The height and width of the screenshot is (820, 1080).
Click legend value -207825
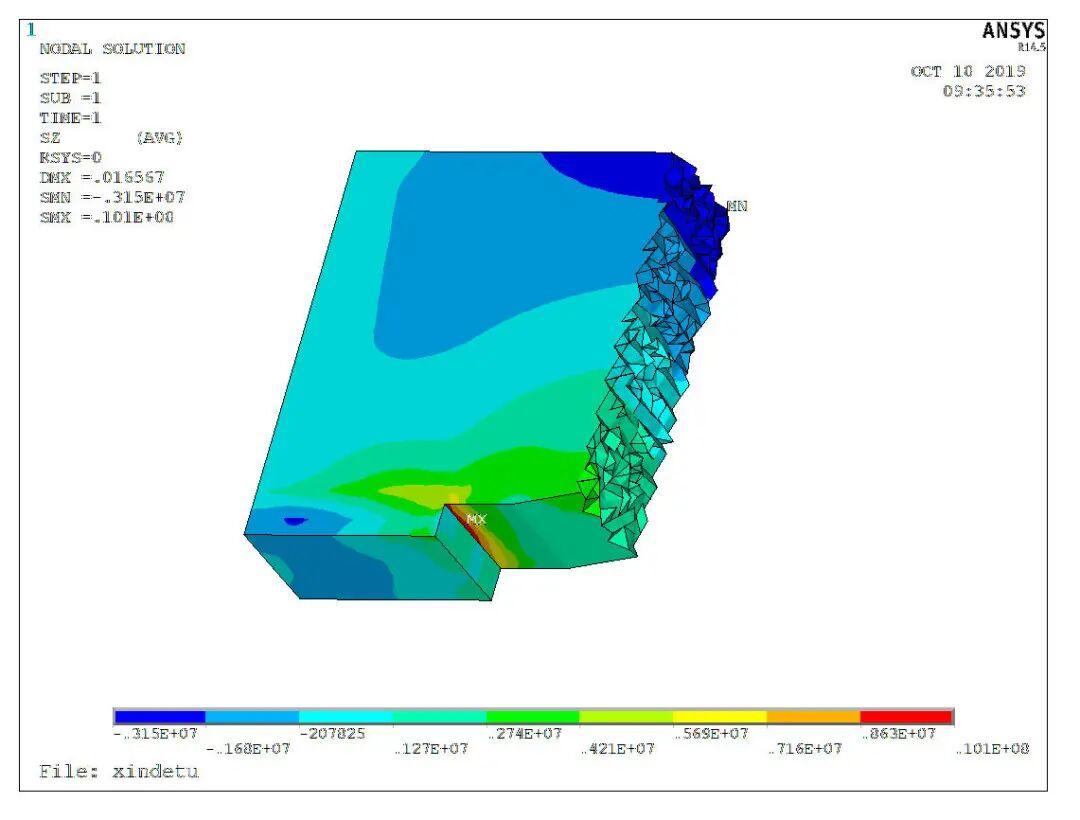click(x=332, y=734)
